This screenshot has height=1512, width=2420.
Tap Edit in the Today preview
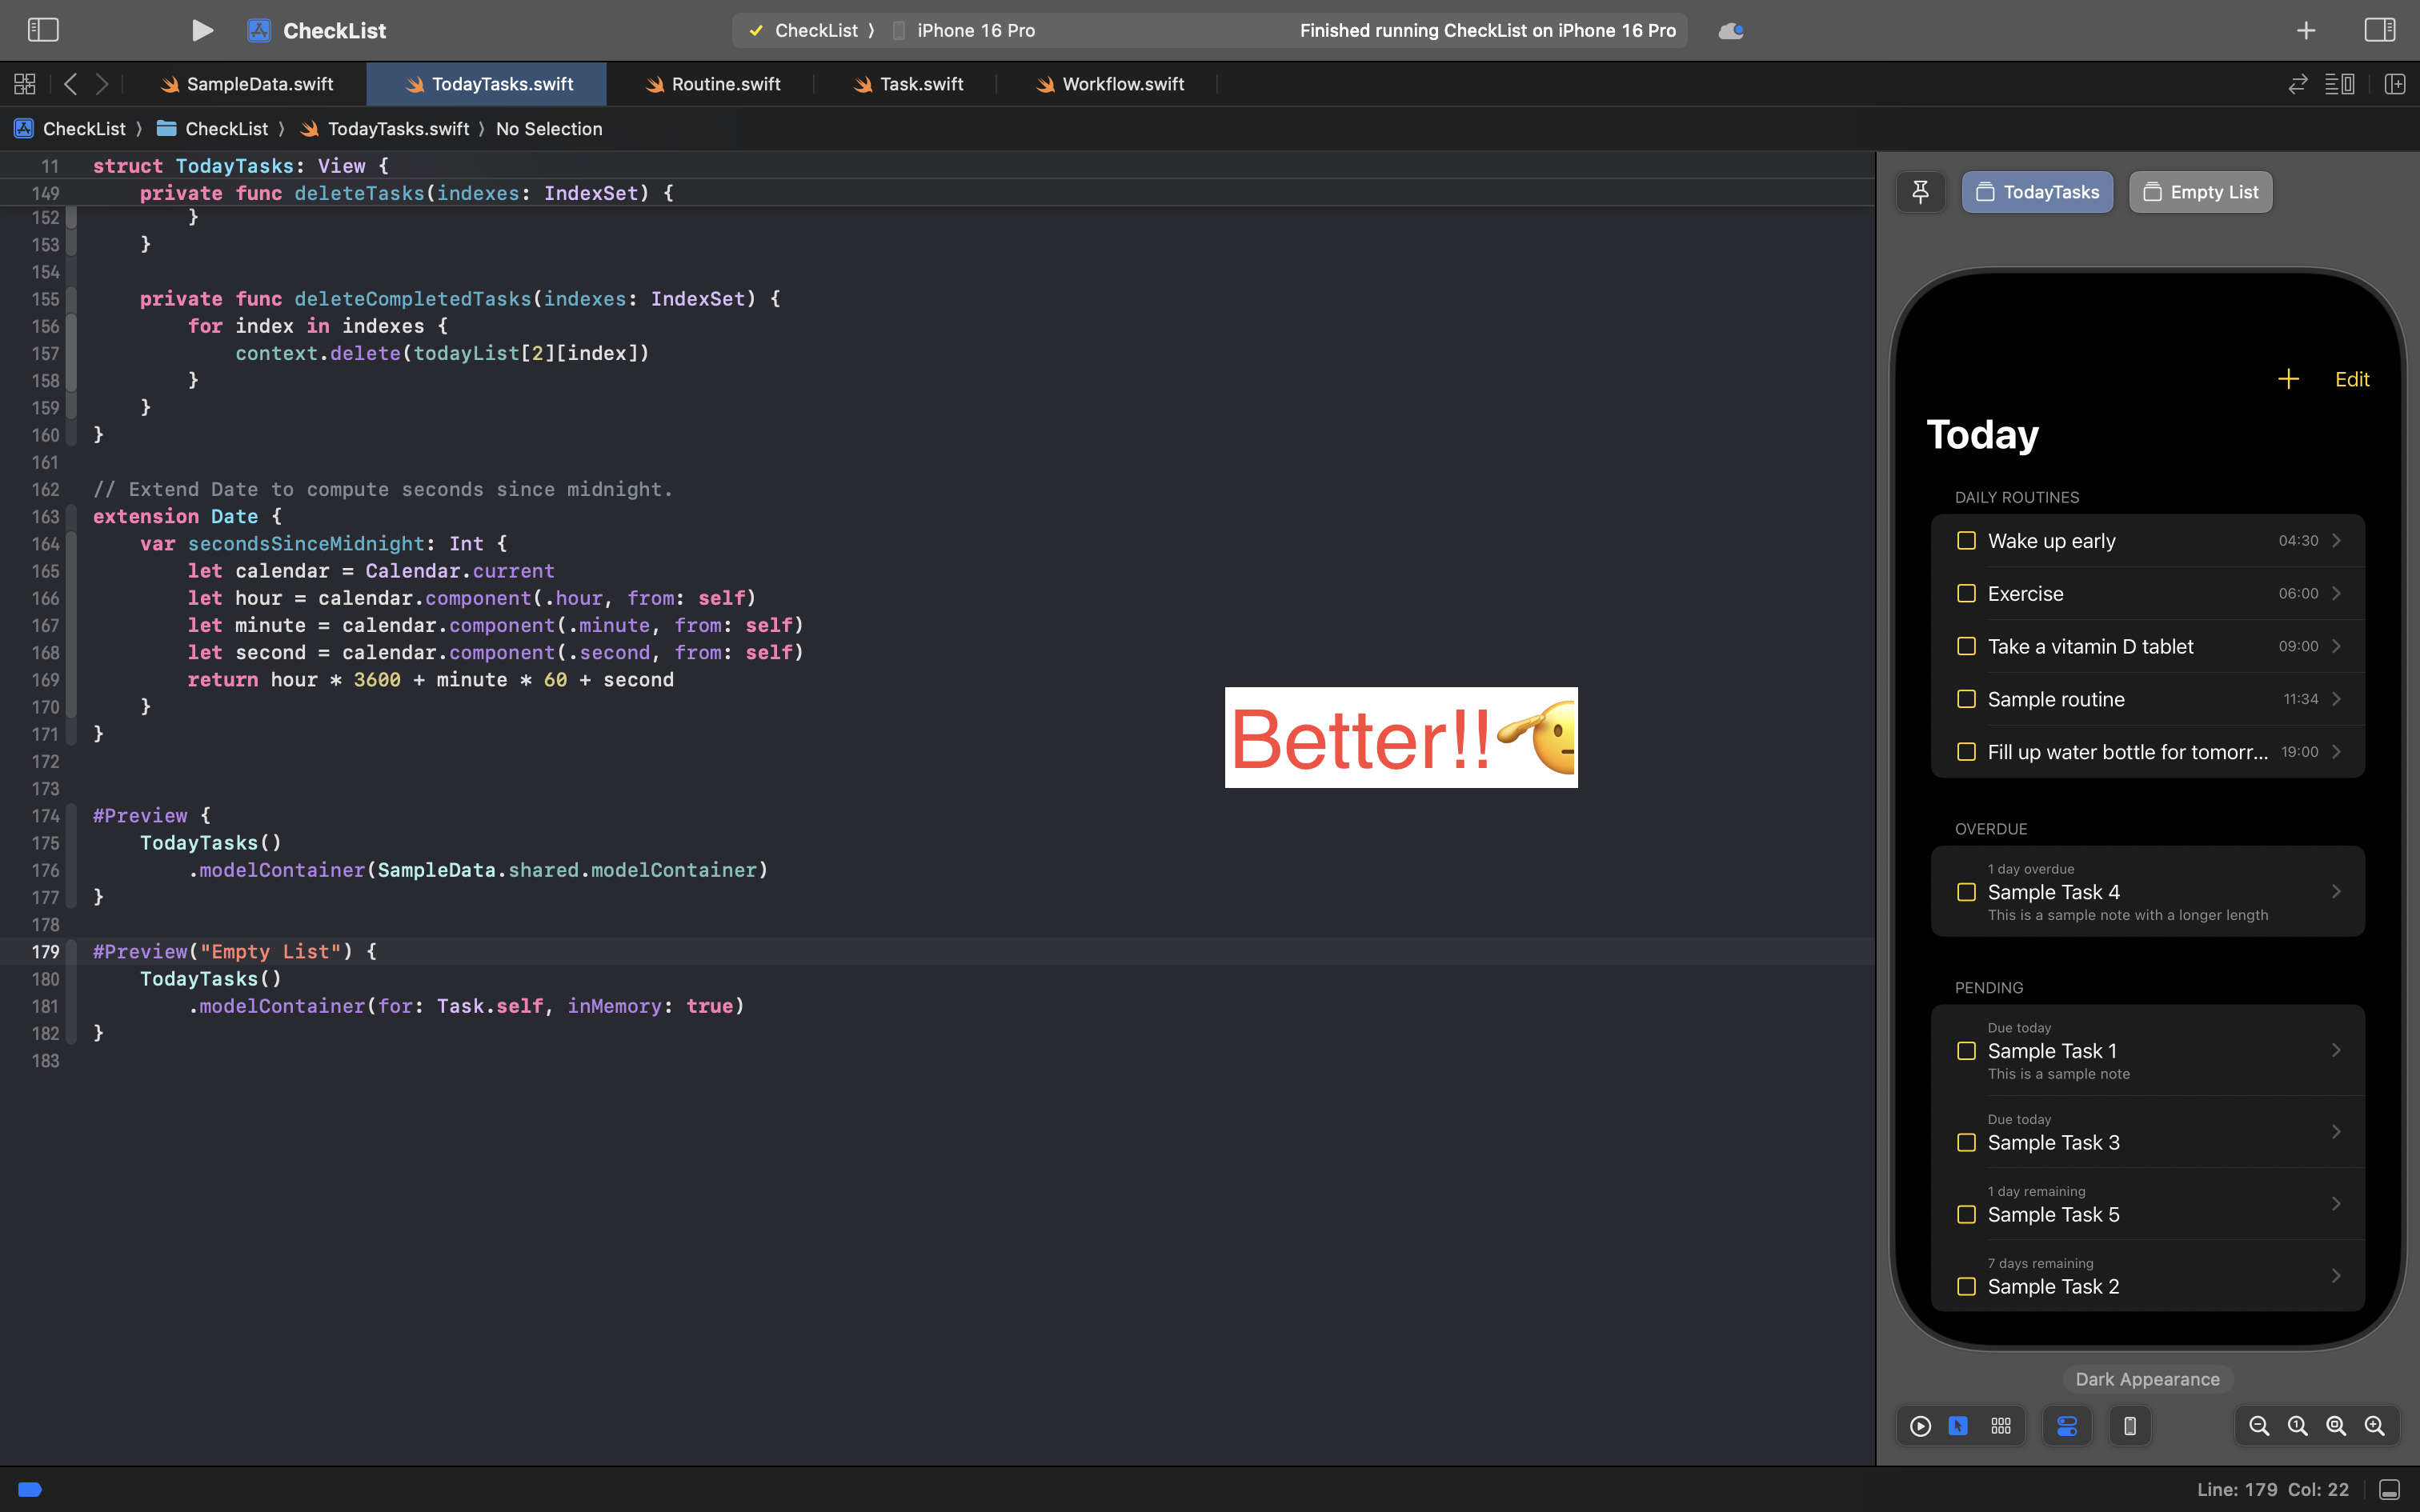pyautogui.click(x=2351, y=379)
